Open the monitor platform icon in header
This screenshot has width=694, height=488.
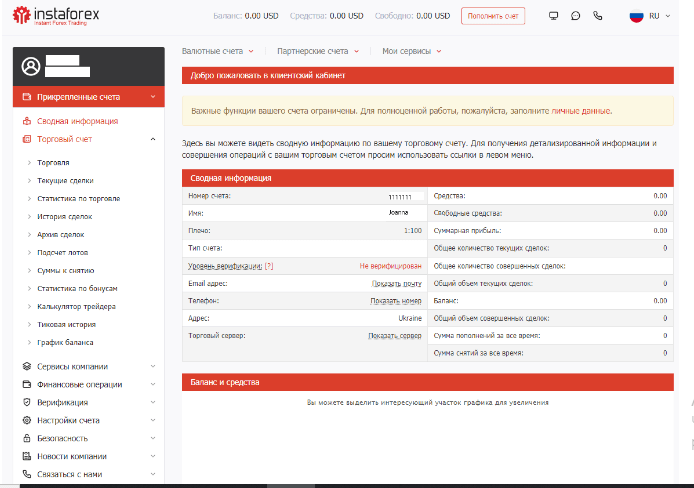553,16
